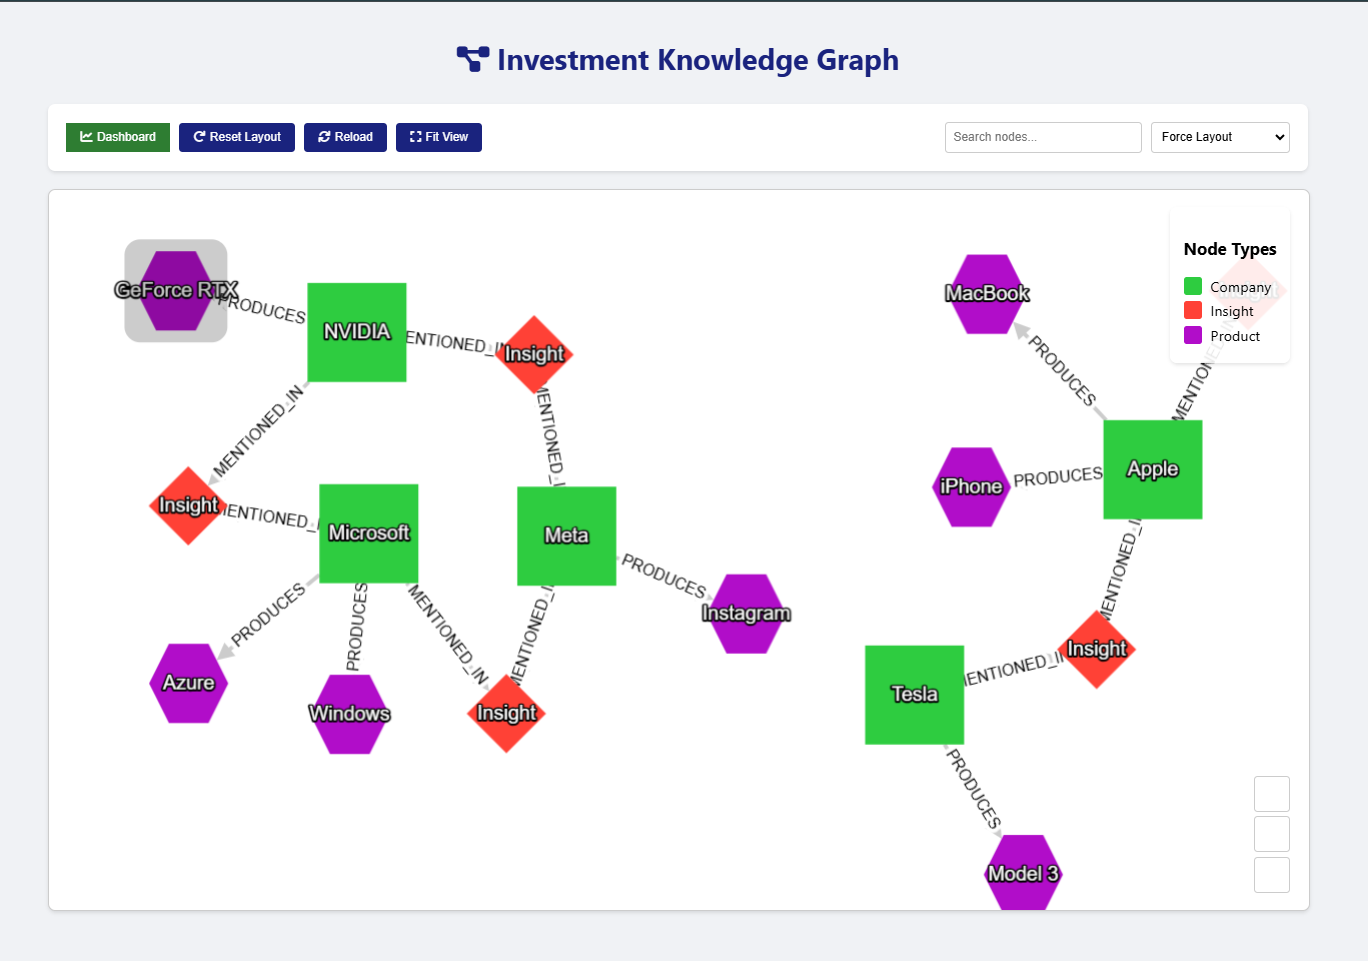Open the Dashboard view
The width and height of the screenshot is (1368, 961).
click(117, 137)
